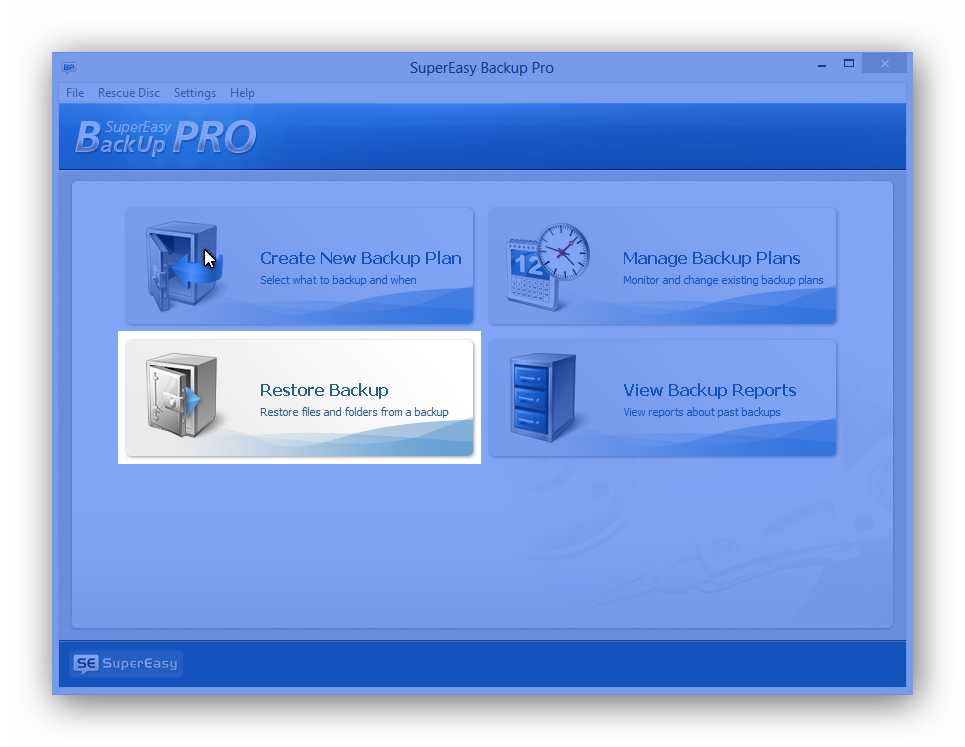This screenshot has width=965, height=747.
Task: Click the BP app icon in title bar
Action: [68, 68]
